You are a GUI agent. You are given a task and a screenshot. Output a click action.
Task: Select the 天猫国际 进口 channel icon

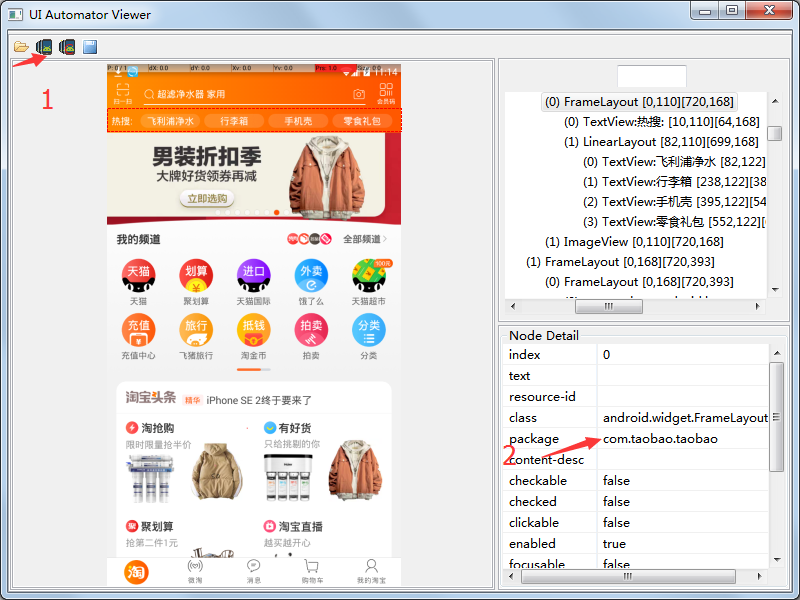254,276
